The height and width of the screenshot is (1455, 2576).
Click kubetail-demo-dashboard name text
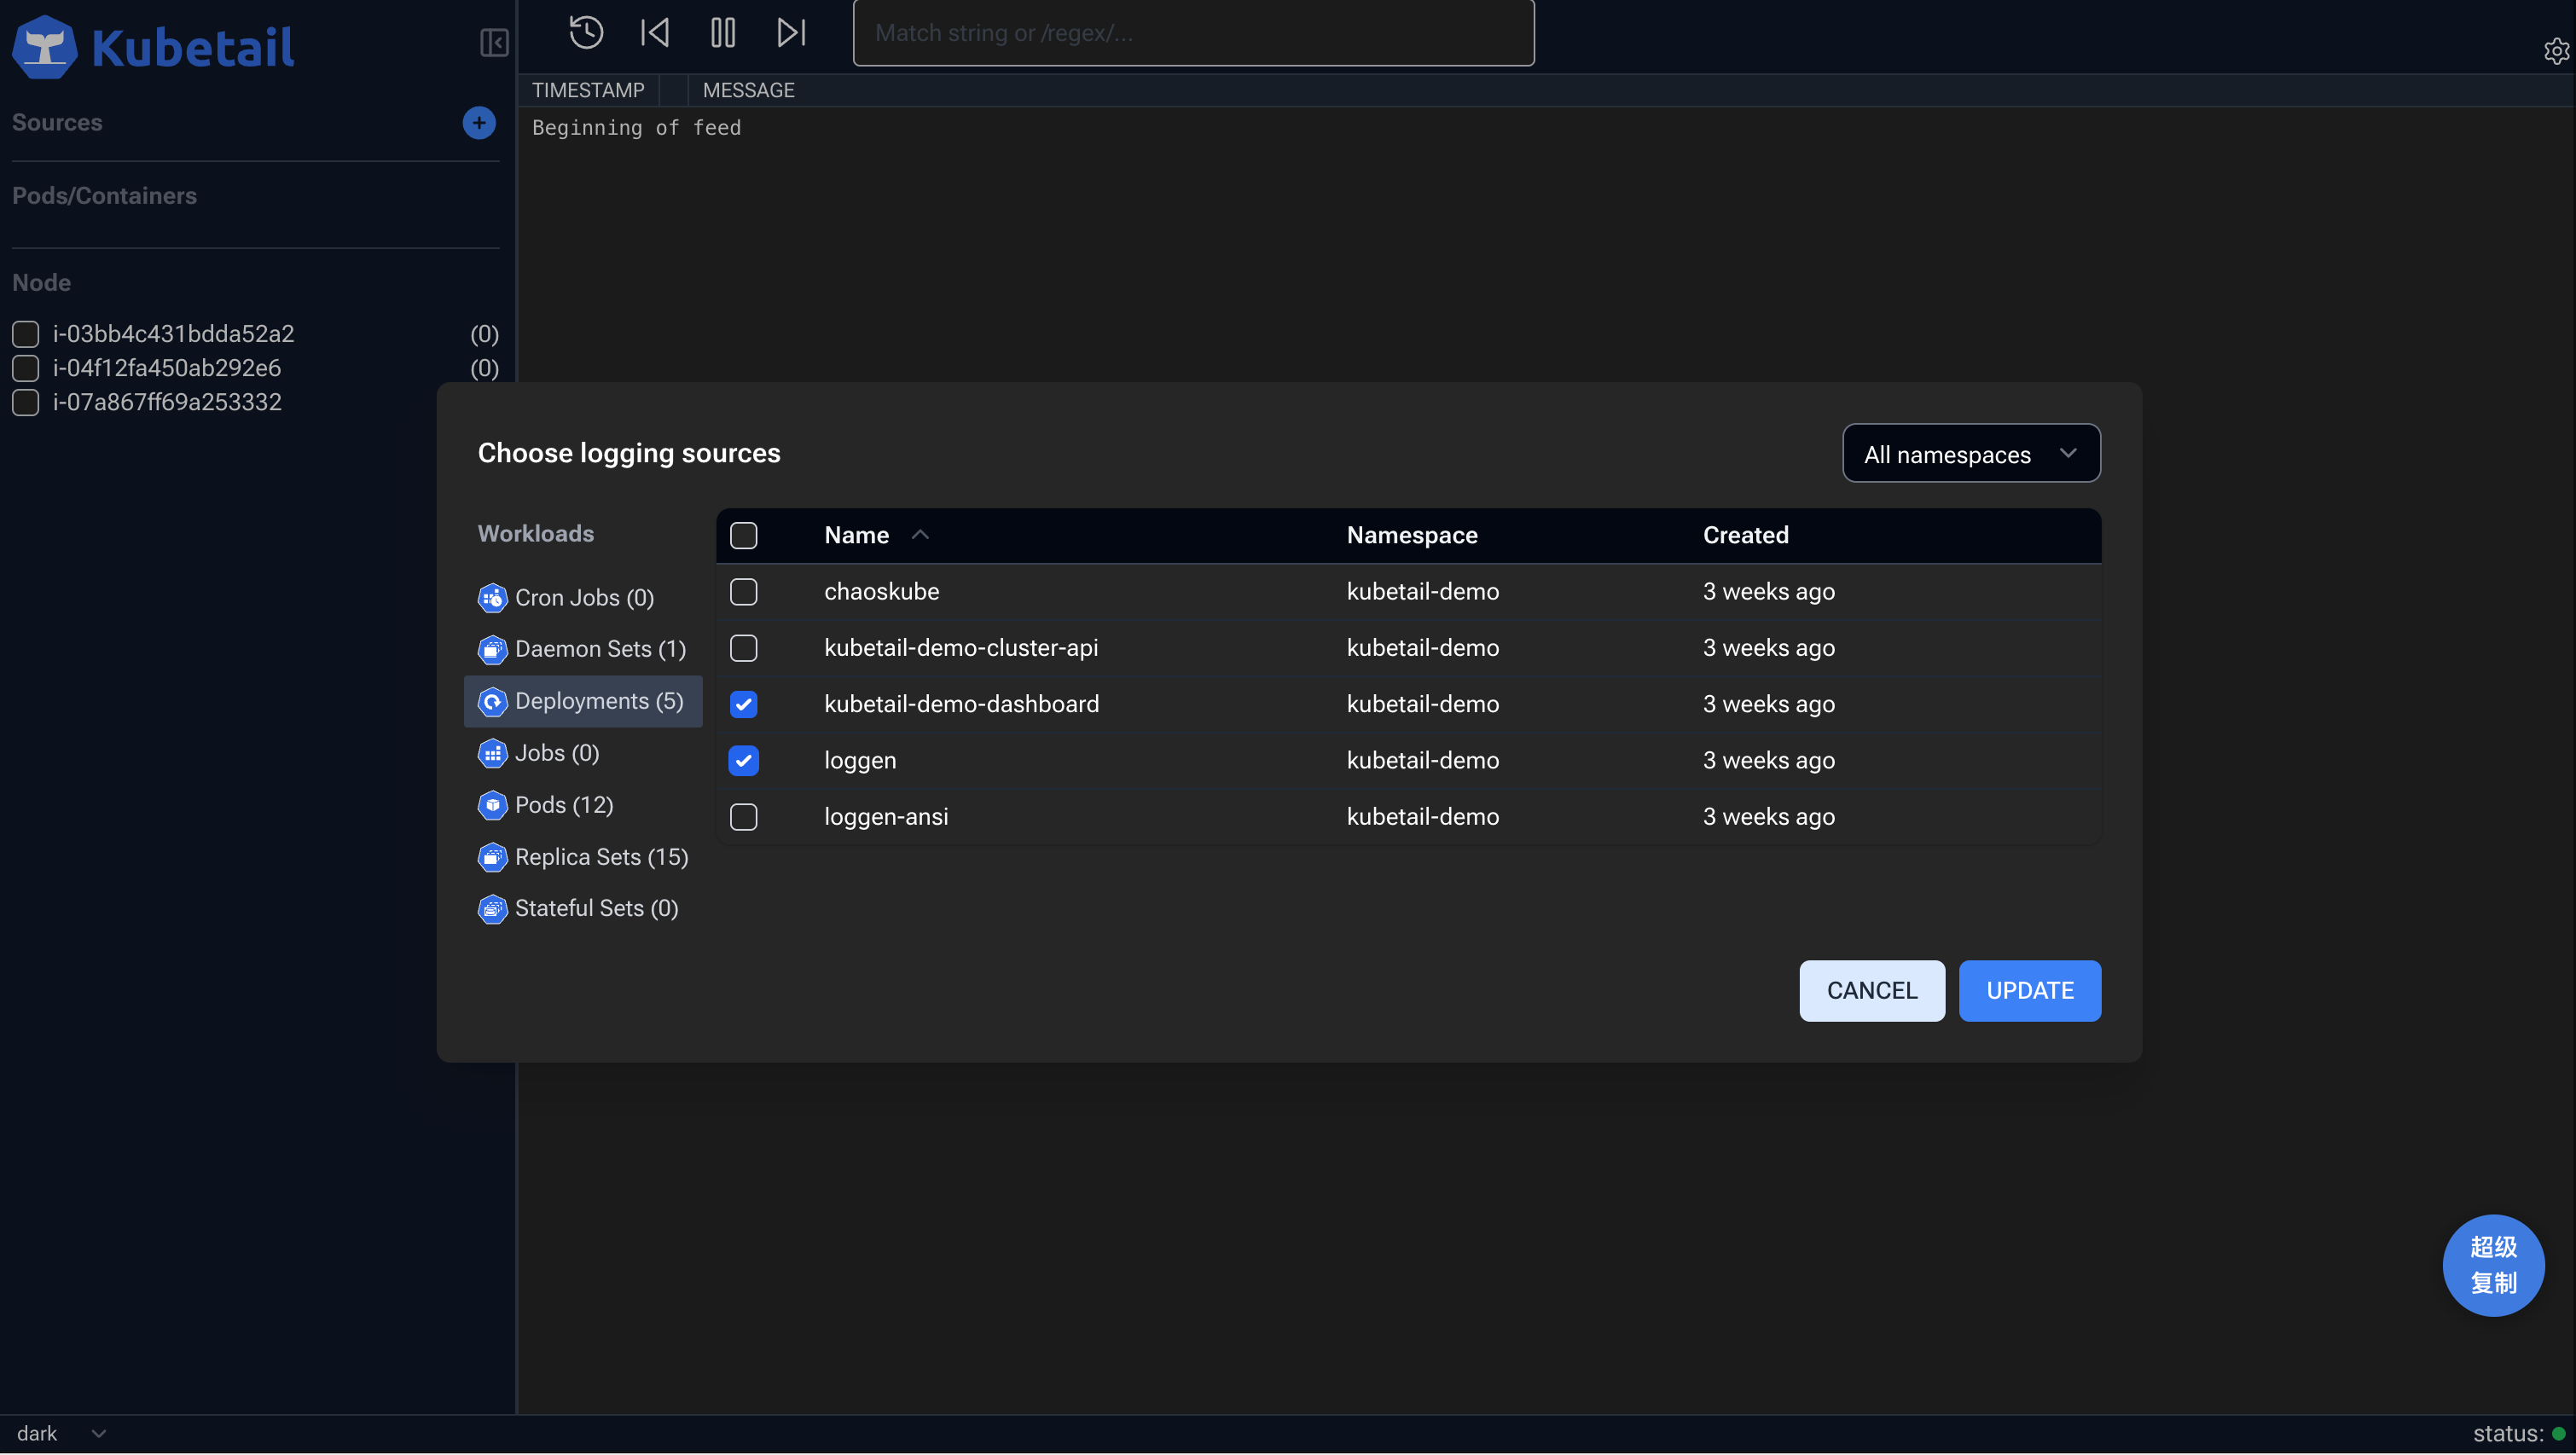tap(961, 704)
